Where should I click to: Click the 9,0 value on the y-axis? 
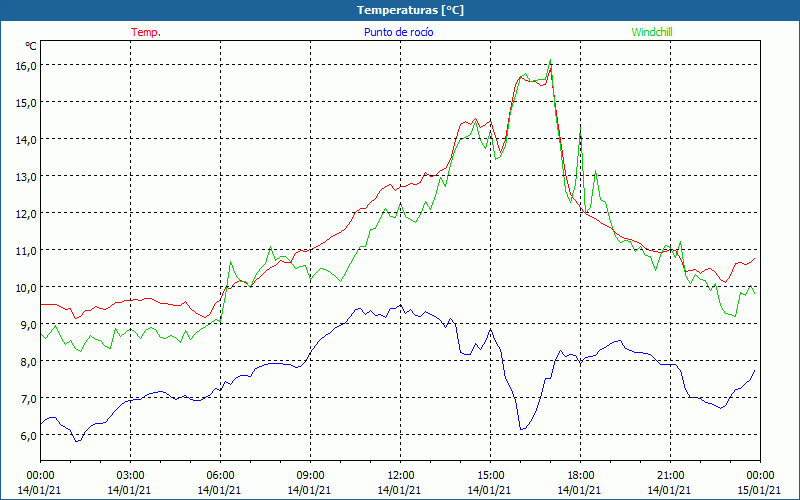click(28, 324)
